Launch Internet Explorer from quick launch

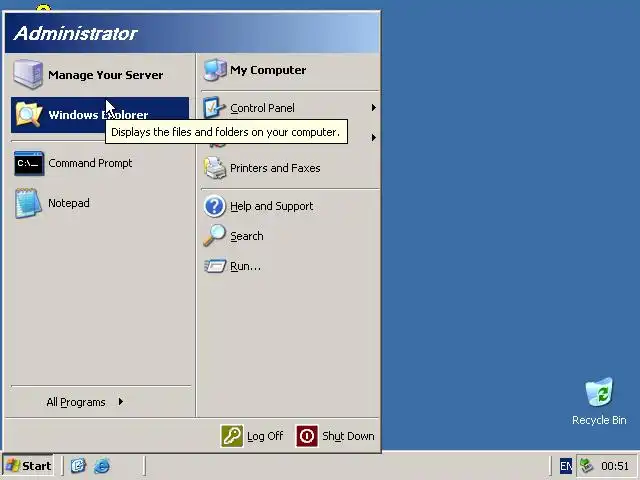pyautogui.click(x=102, y=466)
